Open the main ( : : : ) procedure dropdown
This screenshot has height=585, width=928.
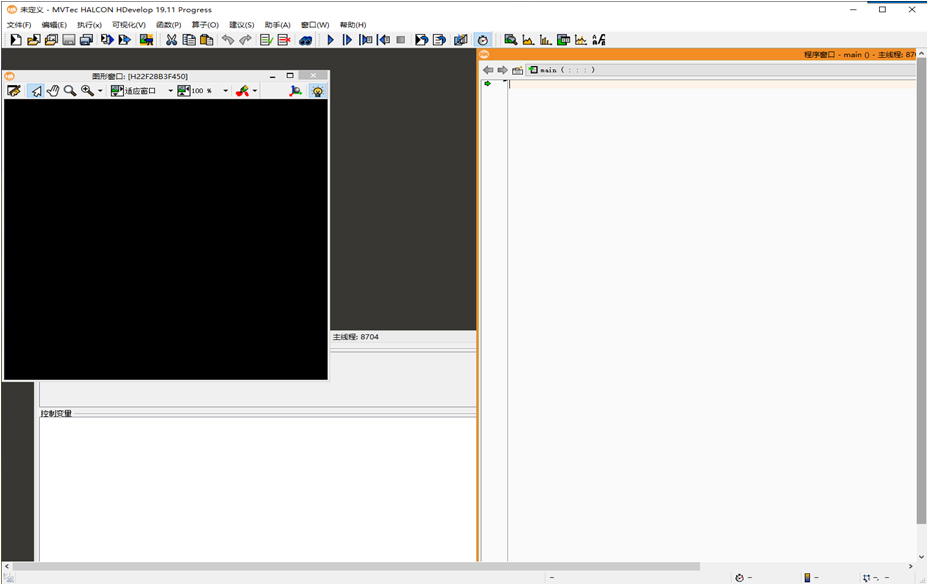coord(721,70)
